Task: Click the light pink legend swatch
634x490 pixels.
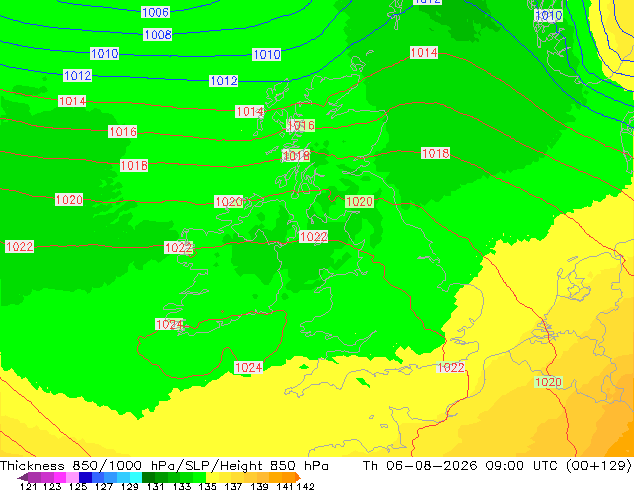Action: pyautogui.click(x=72, y=477)
